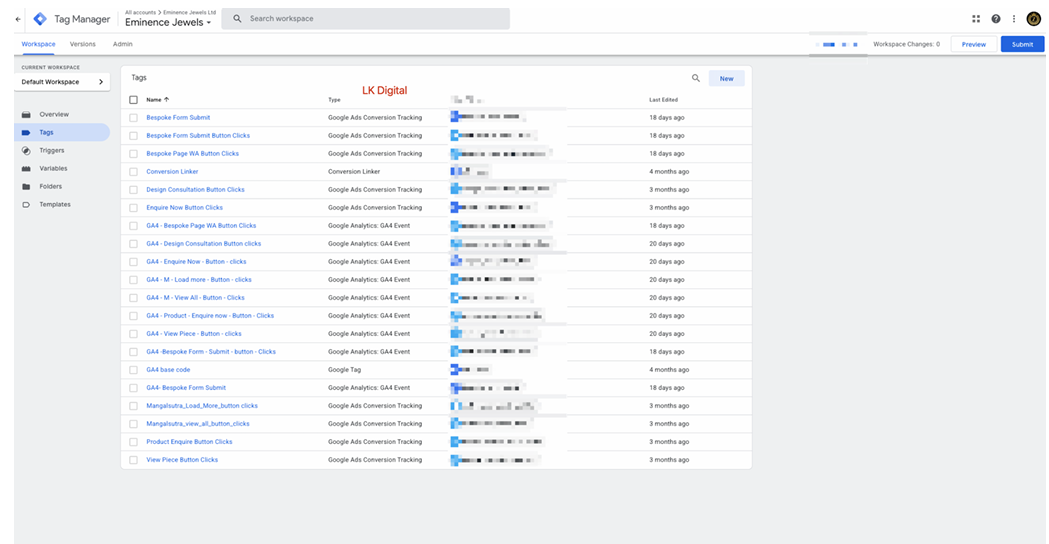Check the GA4 base code row checkbox

[x=133, y=370]
